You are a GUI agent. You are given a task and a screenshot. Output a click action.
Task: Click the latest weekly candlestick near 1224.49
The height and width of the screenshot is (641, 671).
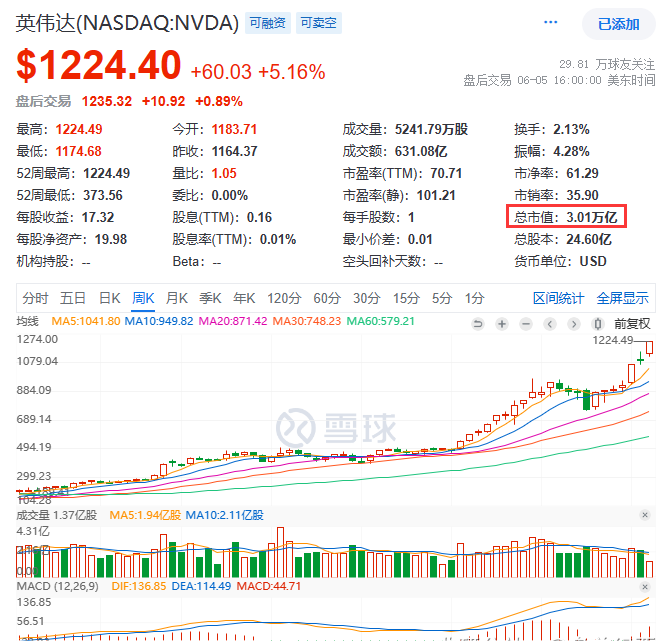tap(650, 348)
